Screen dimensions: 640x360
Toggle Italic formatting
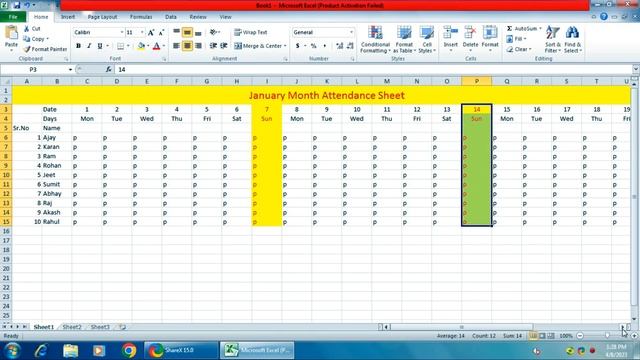[x=89, y=46]
